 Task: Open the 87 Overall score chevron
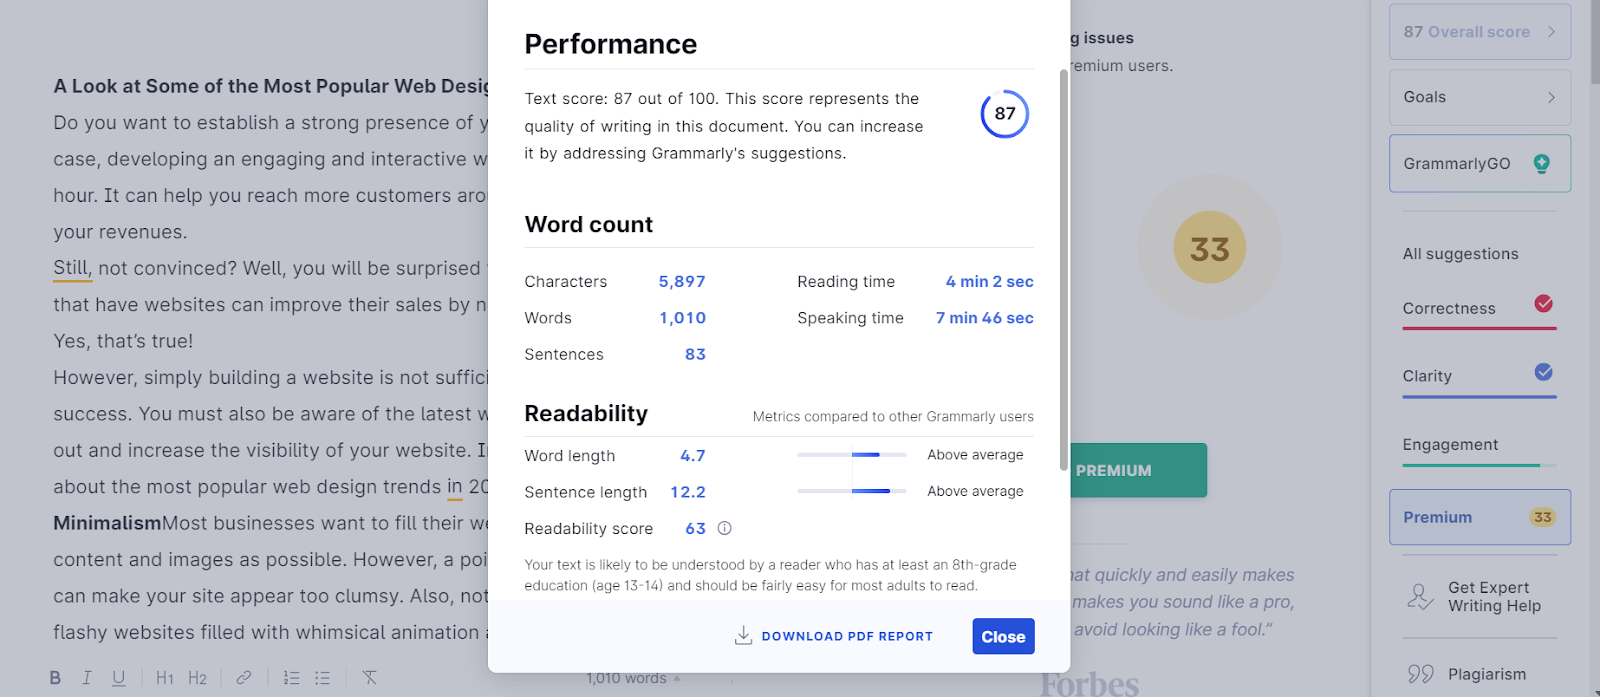[x=1551, y=32]
